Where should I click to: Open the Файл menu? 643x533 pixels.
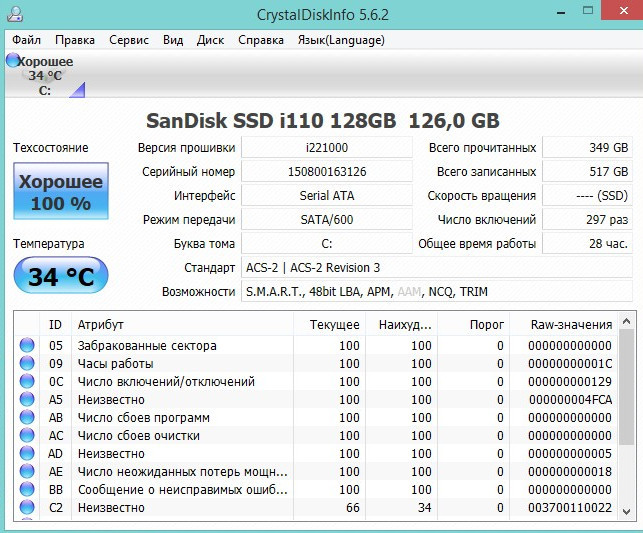pyautogui.click(x=26, y=40)
